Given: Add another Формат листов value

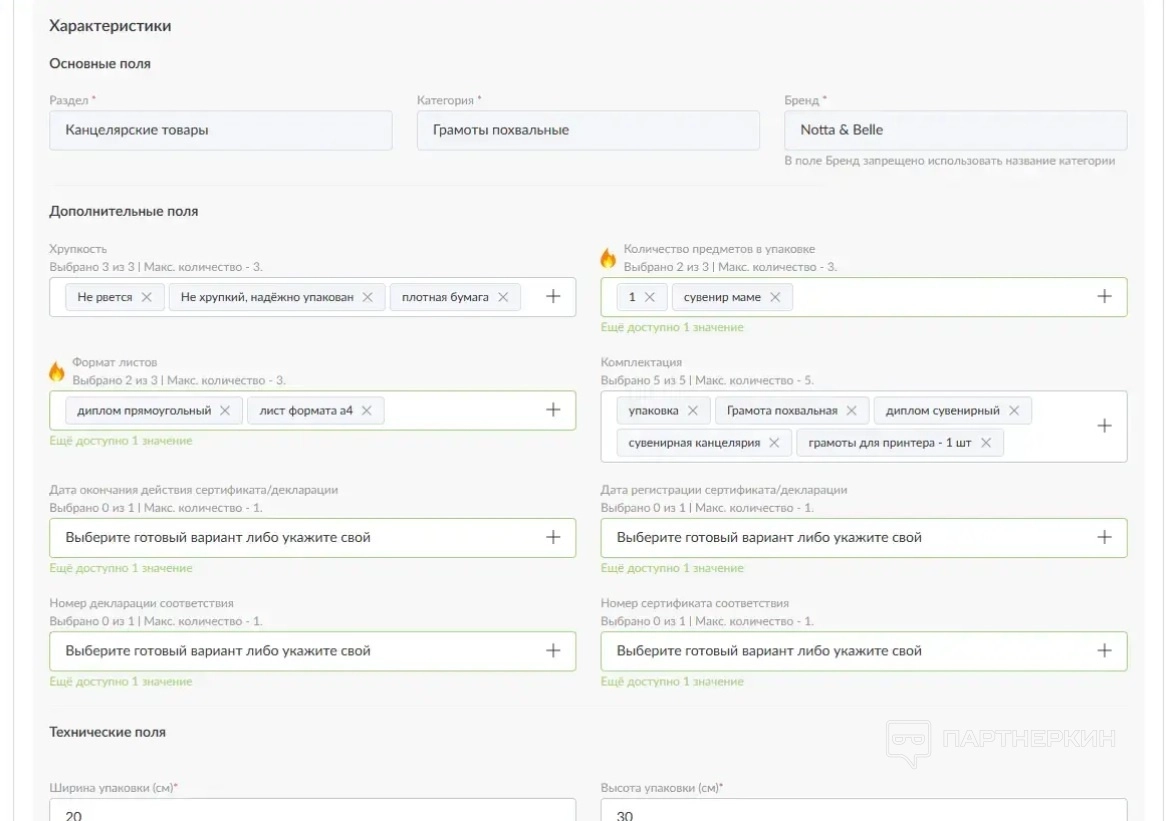Looking at the screenshot, I should coord(553,410).
